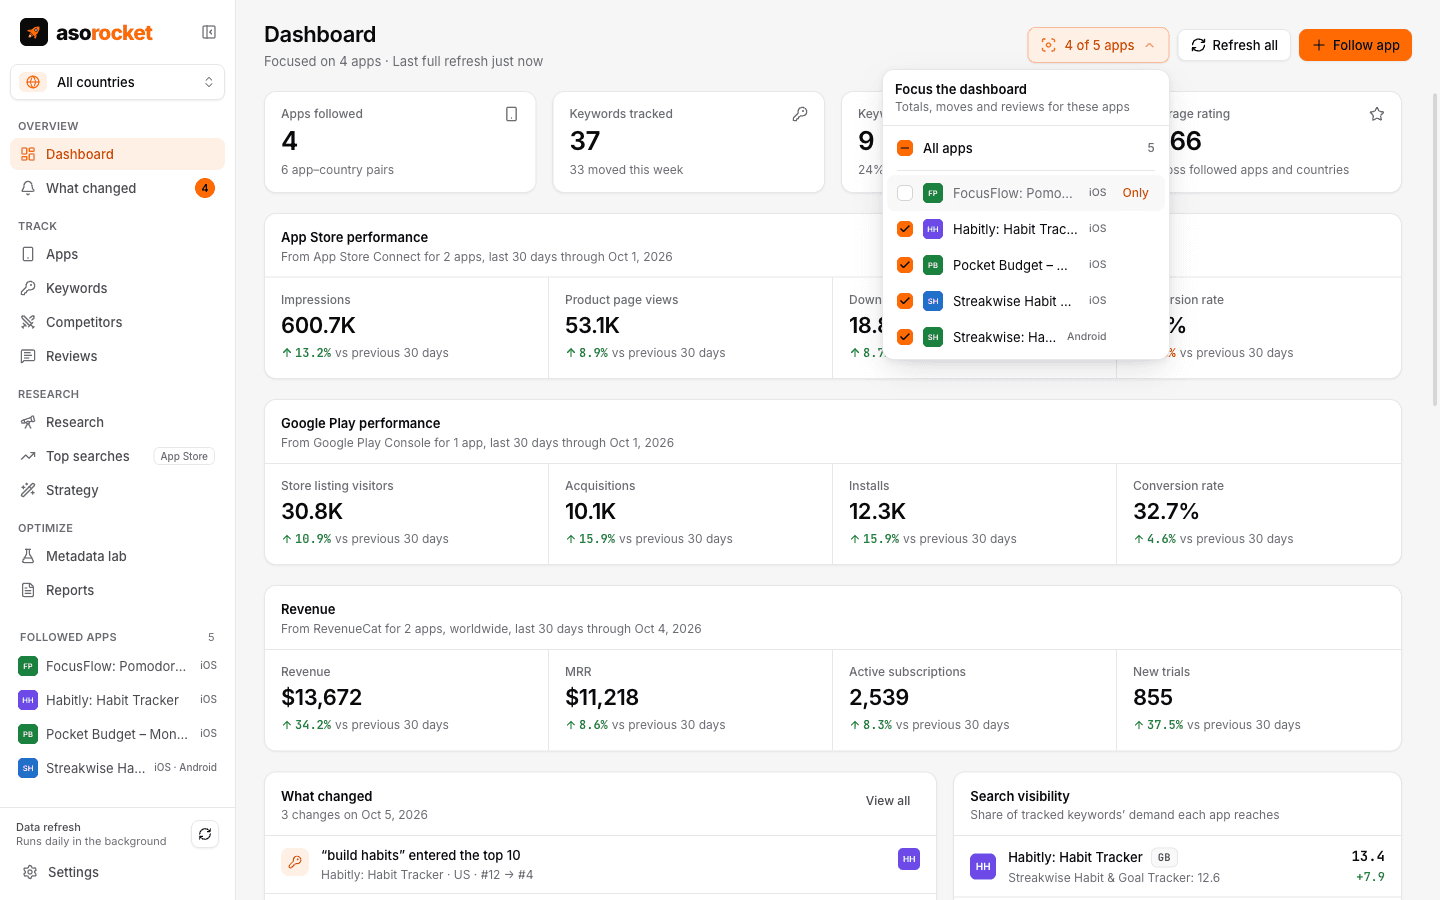Click the HH icon in Search visibility

983,866
